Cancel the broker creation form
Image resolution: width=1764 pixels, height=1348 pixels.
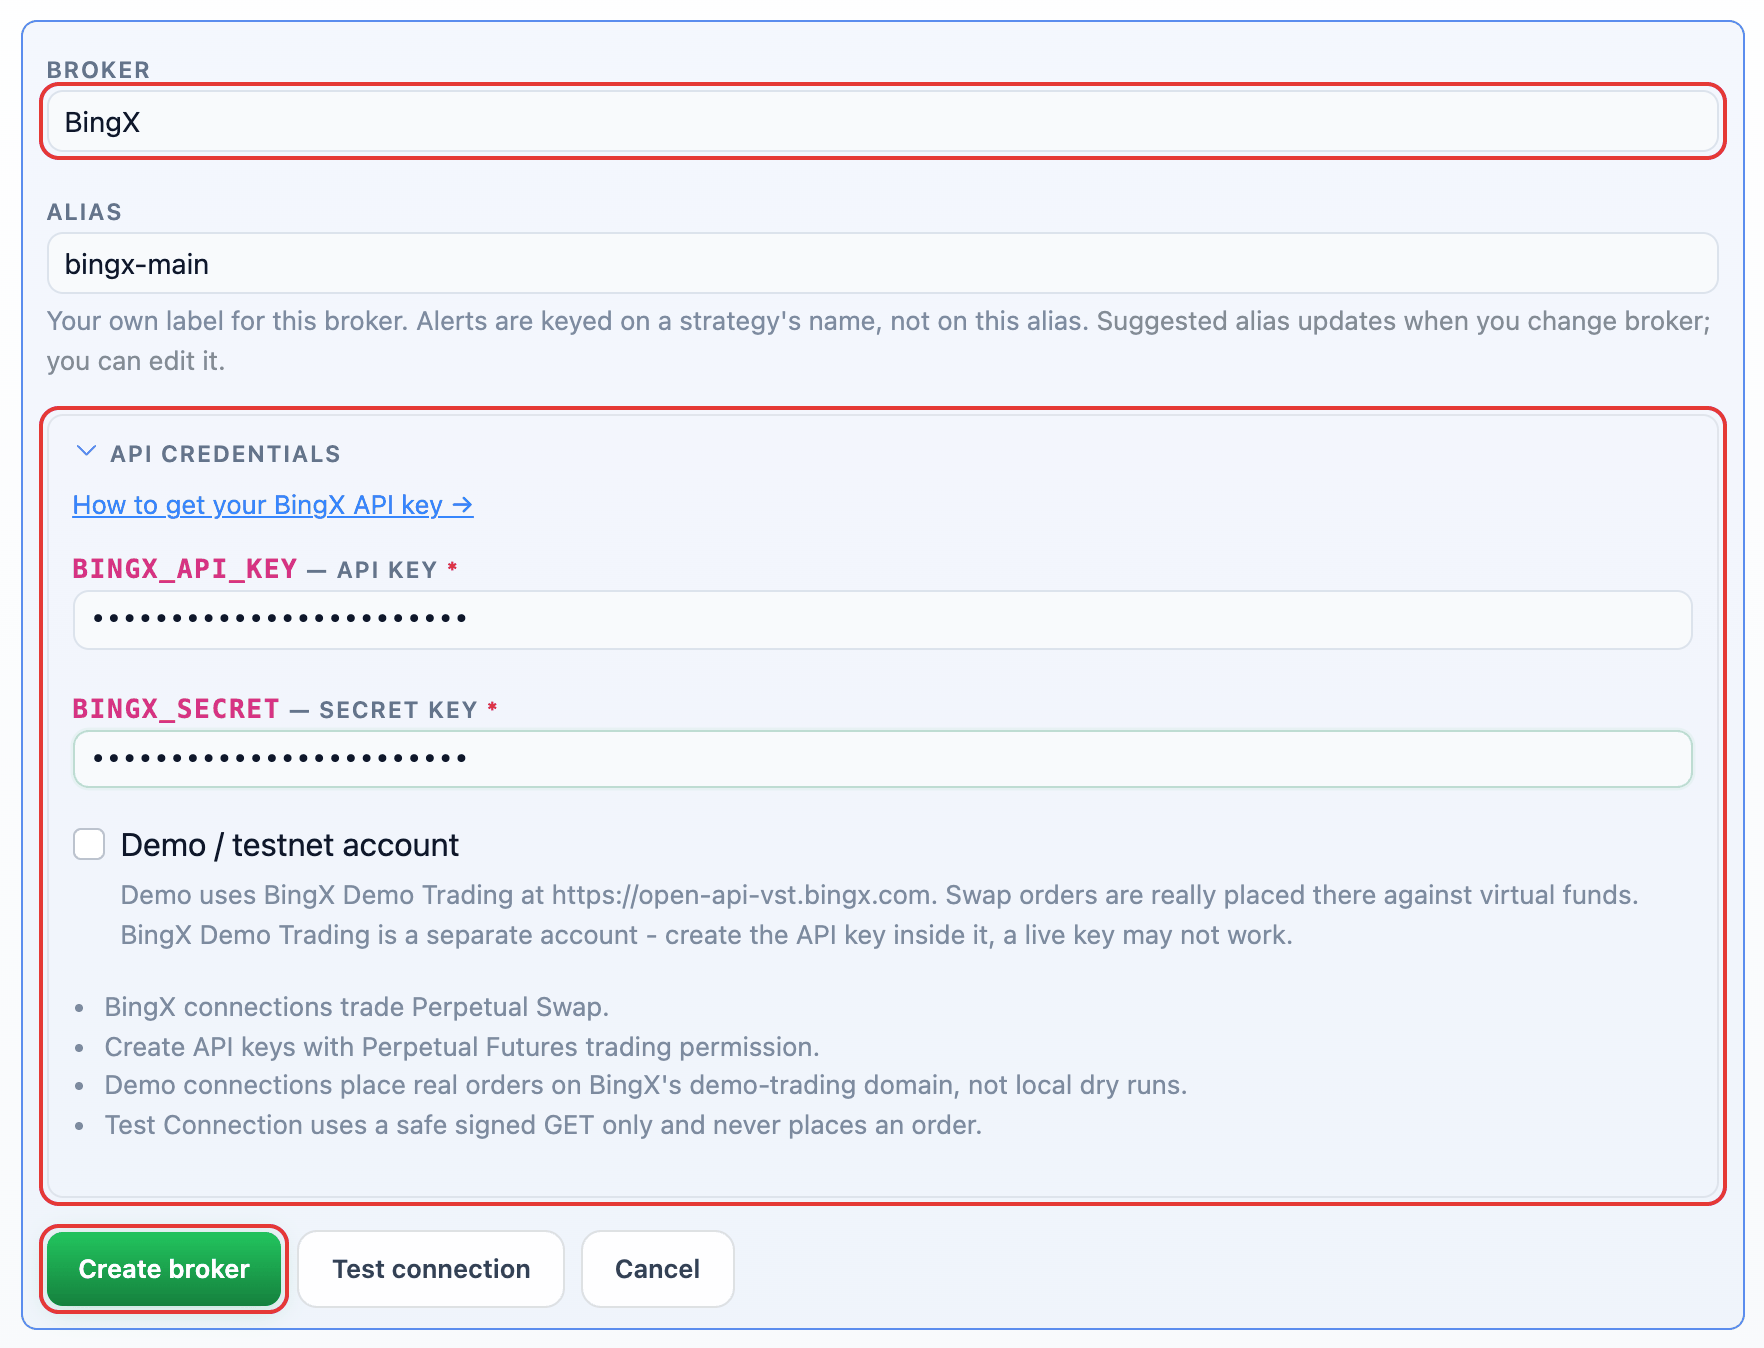click(x=657, y=1269)
